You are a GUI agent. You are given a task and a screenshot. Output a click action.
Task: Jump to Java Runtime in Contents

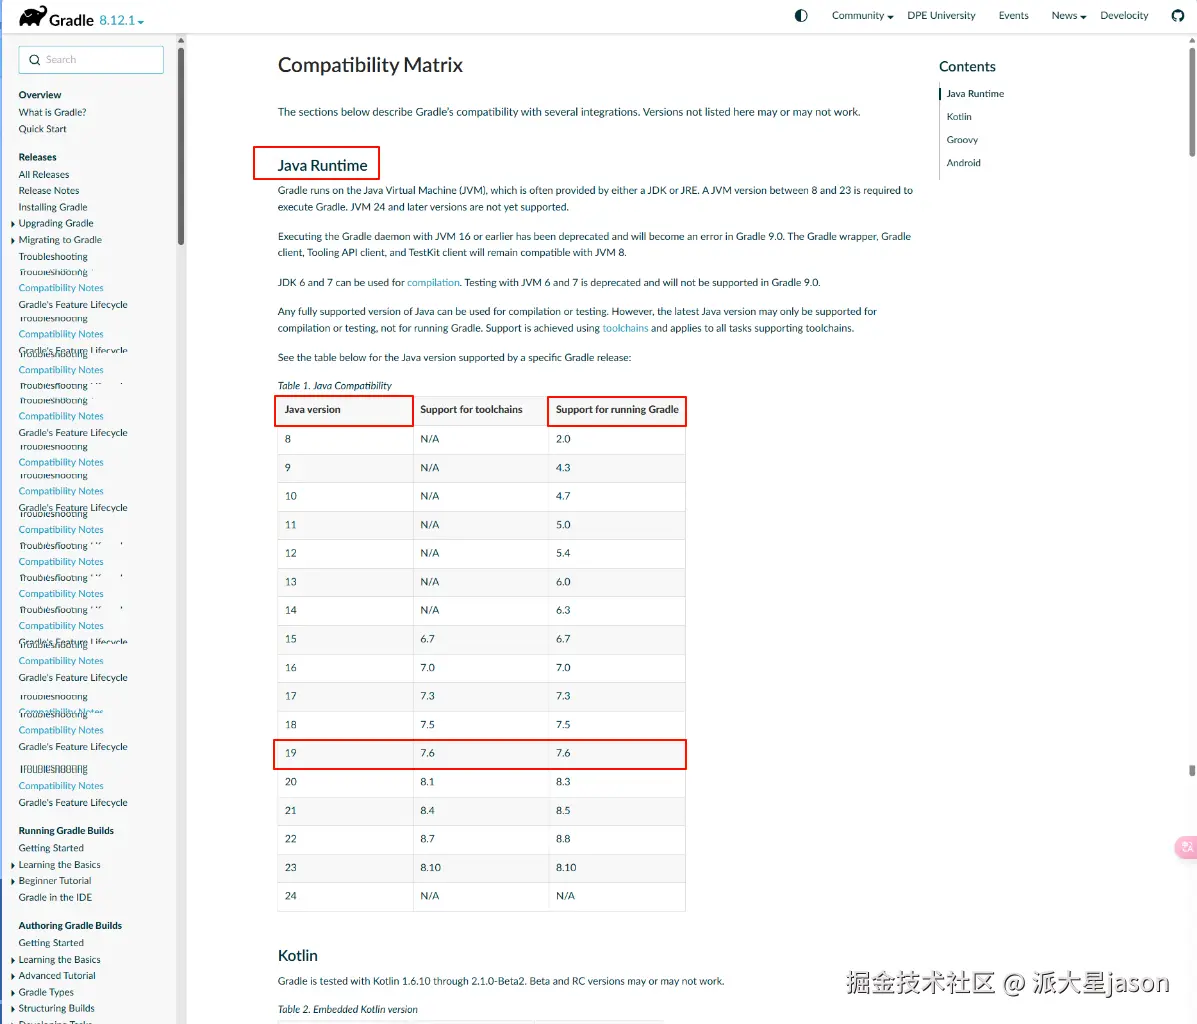975,93
